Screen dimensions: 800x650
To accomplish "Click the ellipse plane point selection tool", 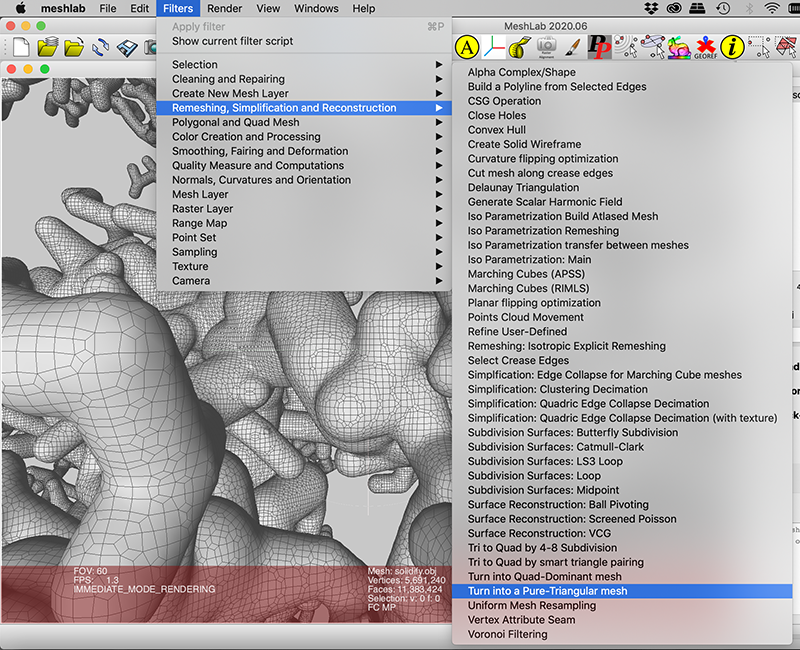I will (x=653, y=47).
